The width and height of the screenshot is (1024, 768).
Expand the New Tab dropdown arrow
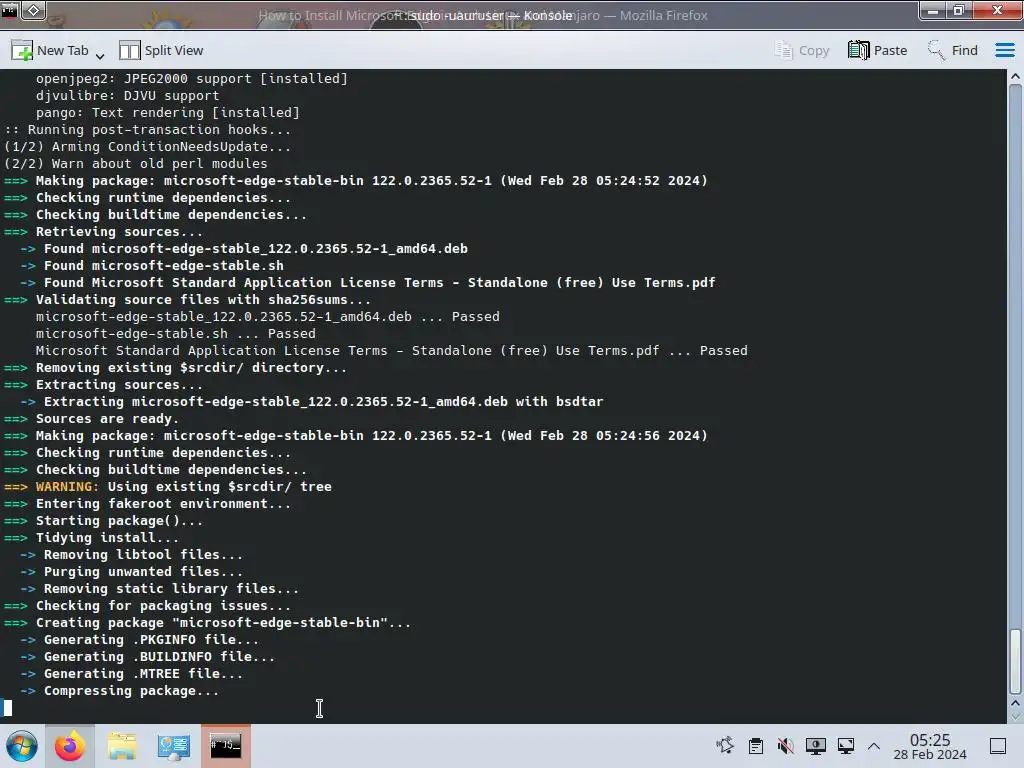coord(100,56)
